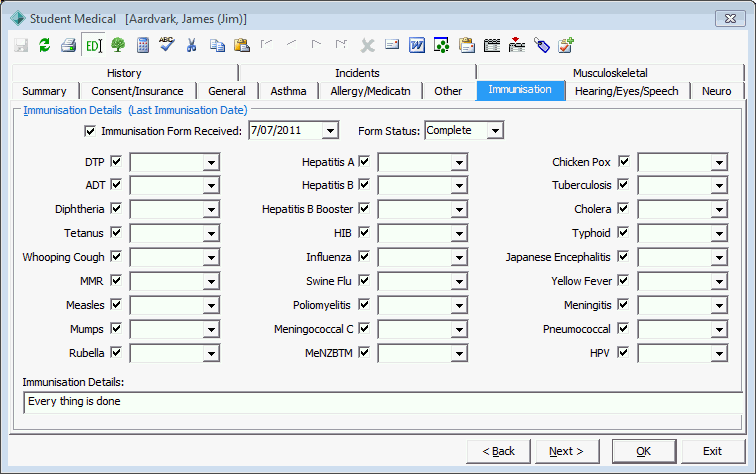Click the previous record arrow icon
The width and height of the screenshot is (756, 474).
291,44
